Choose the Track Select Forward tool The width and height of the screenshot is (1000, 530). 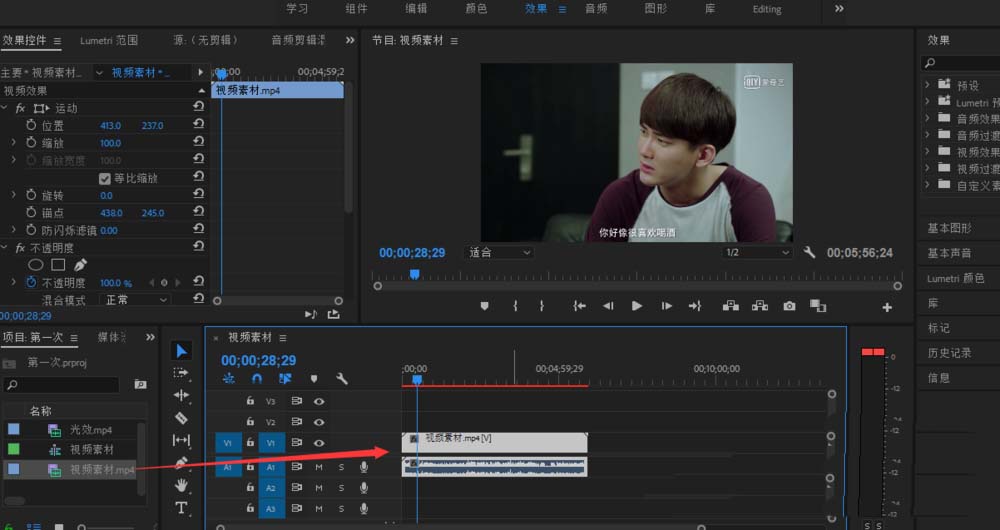[x=181, y=373]
